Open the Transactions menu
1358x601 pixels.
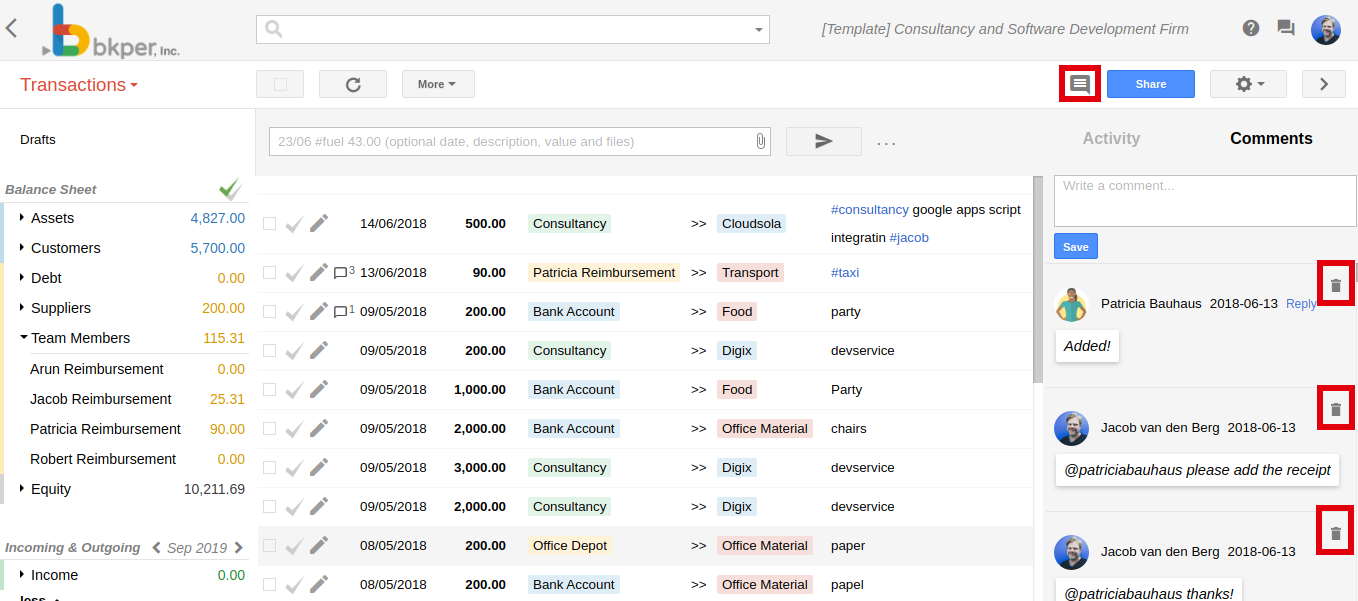point(78,85)
